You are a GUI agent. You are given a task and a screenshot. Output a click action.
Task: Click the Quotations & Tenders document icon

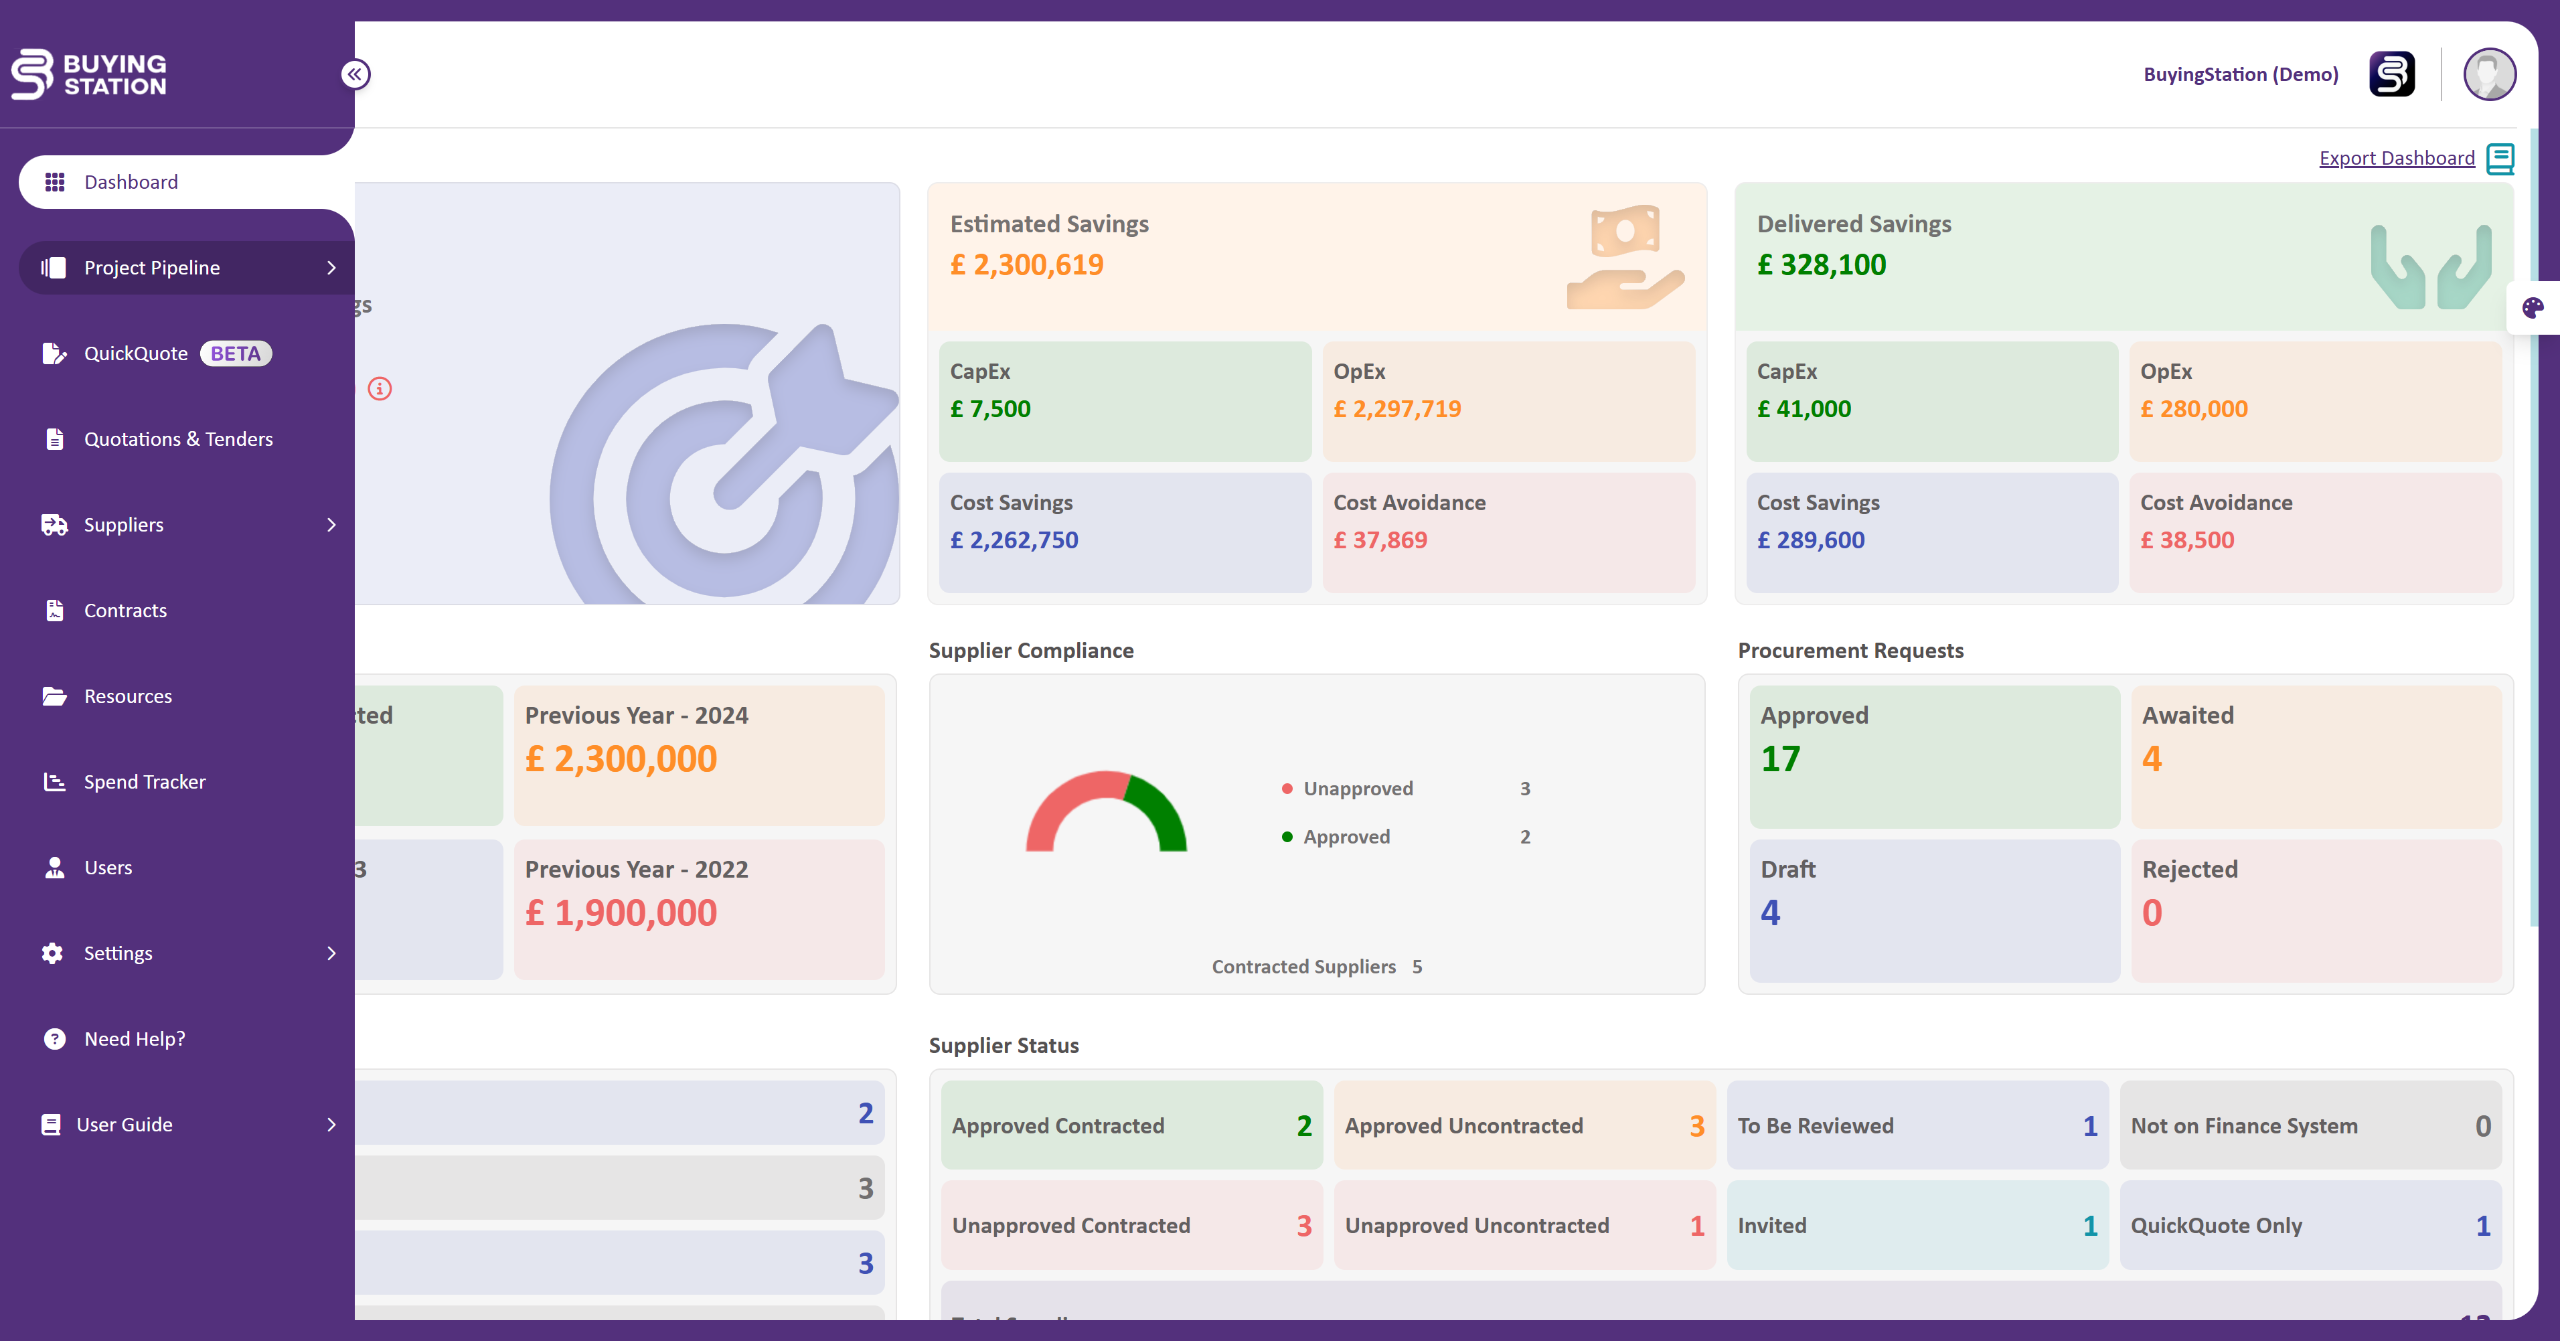[54, 439]
